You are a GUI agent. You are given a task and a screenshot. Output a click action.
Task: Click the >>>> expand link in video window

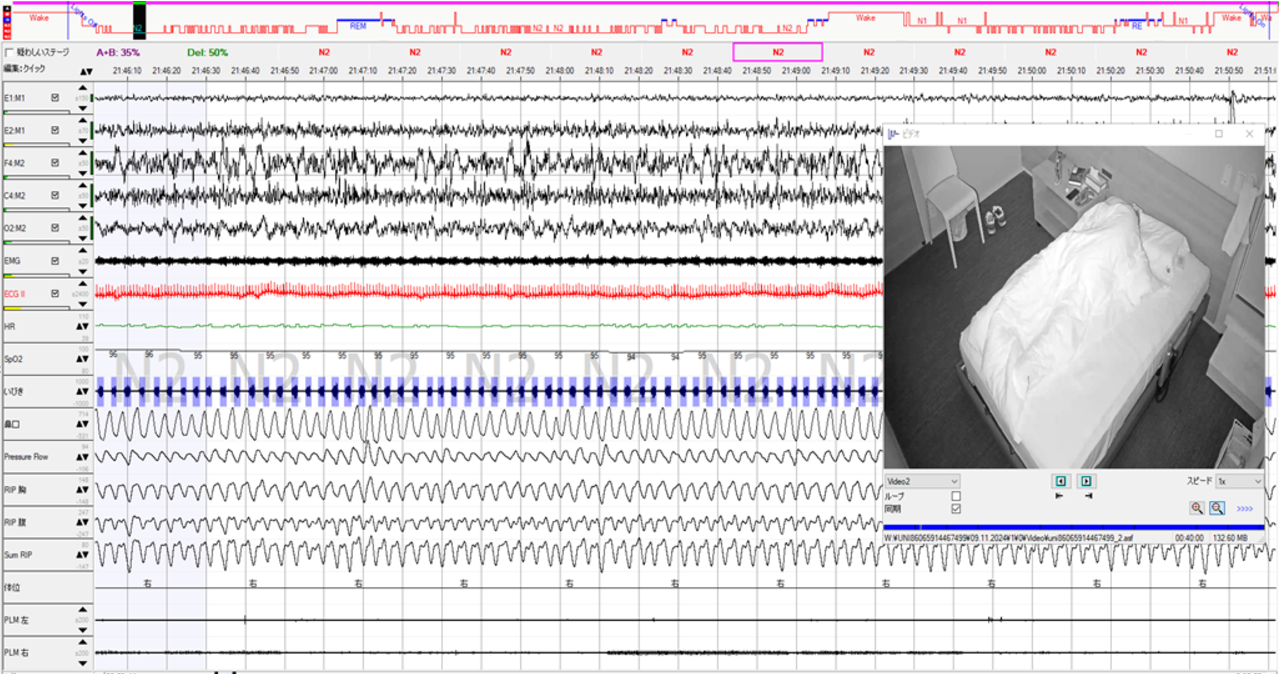pos(1245,509)
